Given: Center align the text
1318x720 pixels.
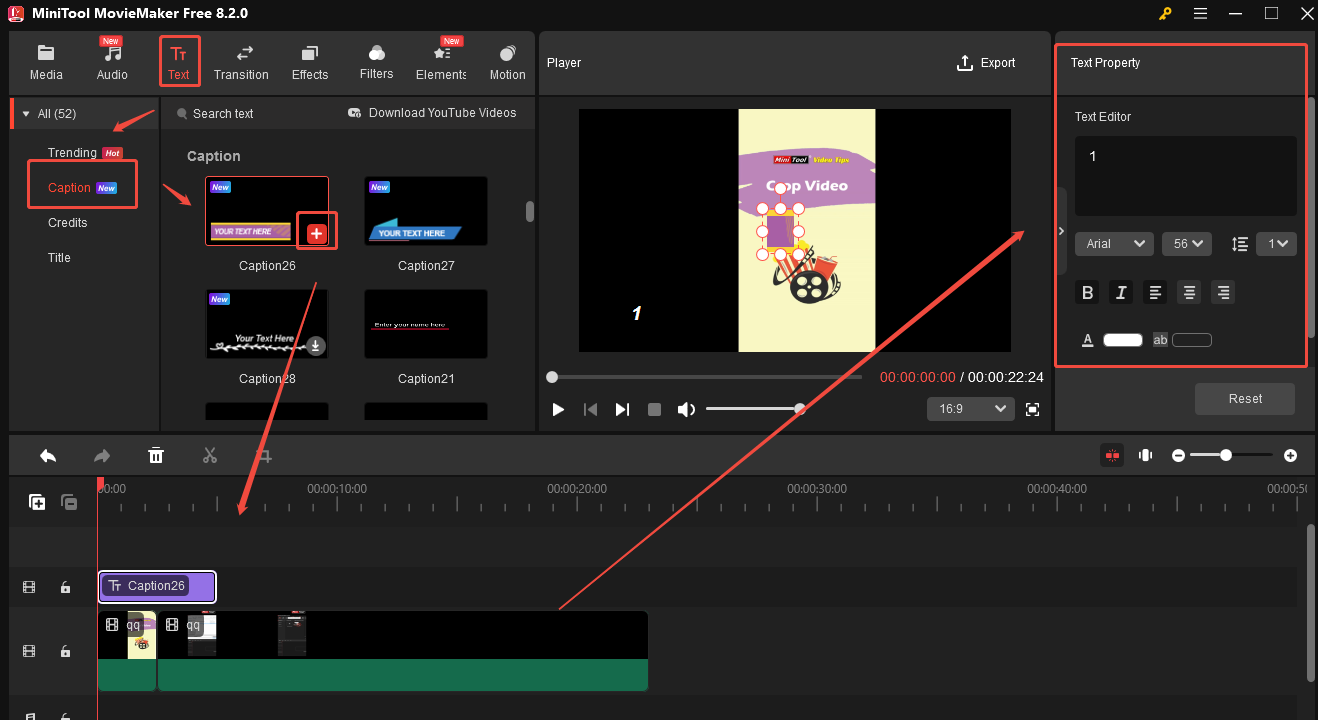Looking at the screenshot, I should [x=1188, y=292].
